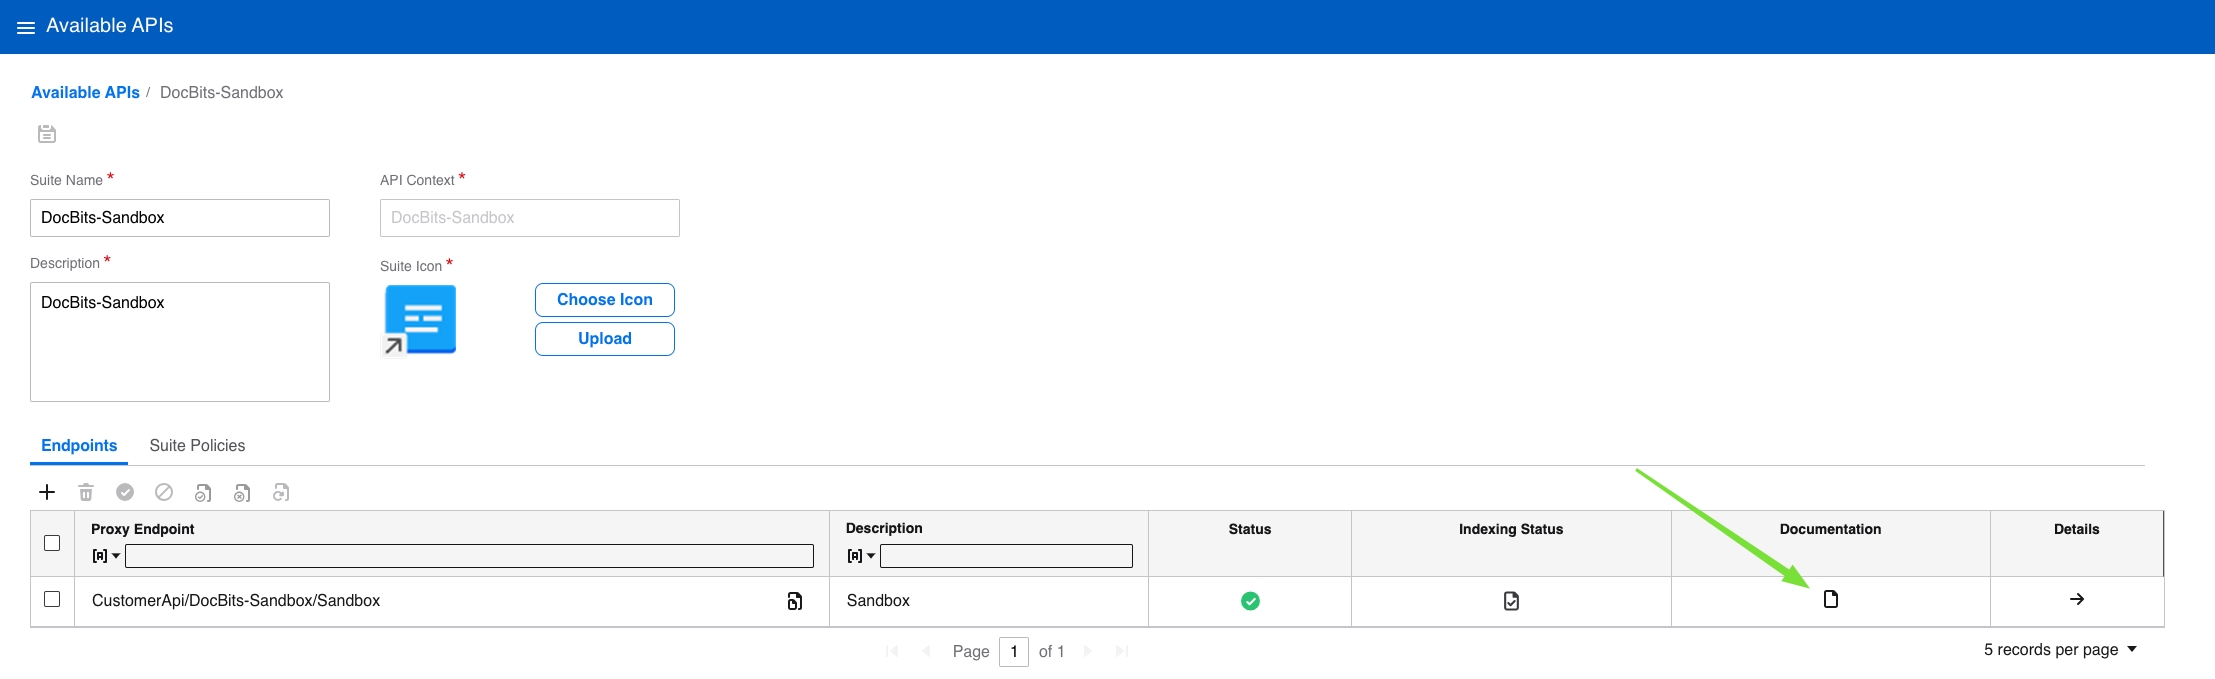Open the Proxy Endpoint filter type dropdown

[x=106, y=556]
